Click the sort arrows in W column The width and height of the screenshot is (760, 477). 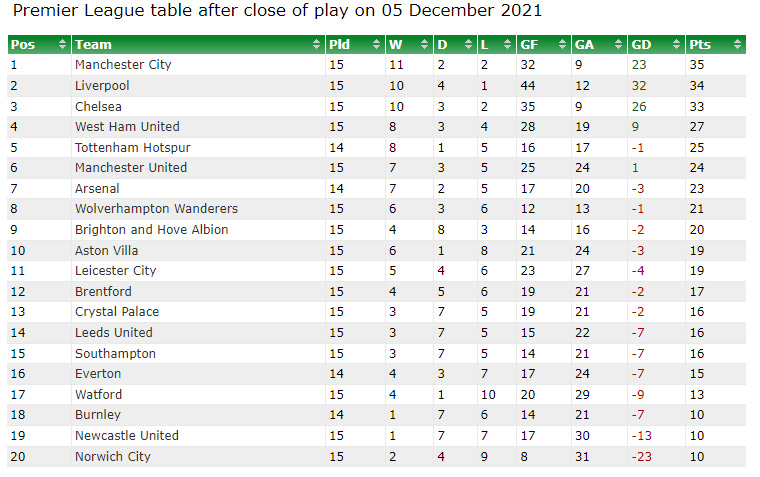point(425,44)
